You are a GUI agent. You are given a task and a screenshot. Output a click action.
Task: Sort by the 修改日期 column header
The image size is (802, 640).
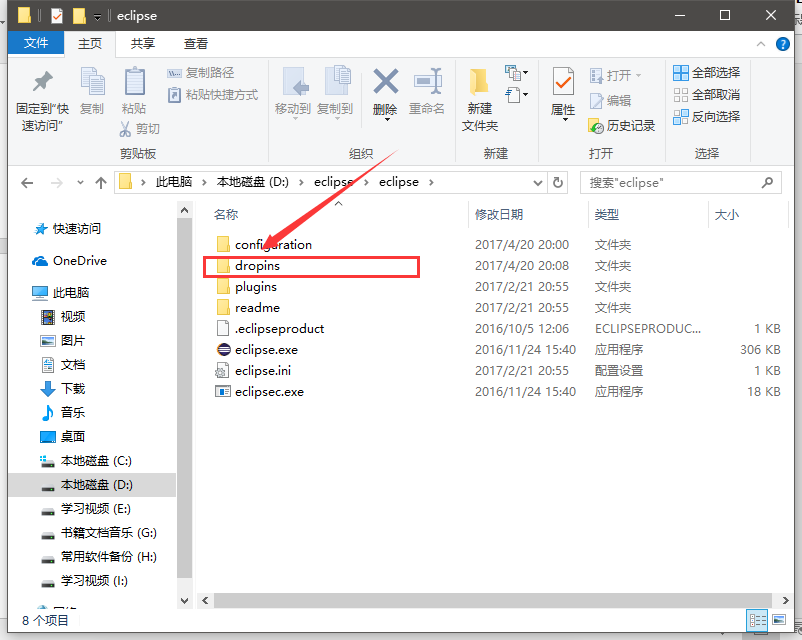coord(499,215)
